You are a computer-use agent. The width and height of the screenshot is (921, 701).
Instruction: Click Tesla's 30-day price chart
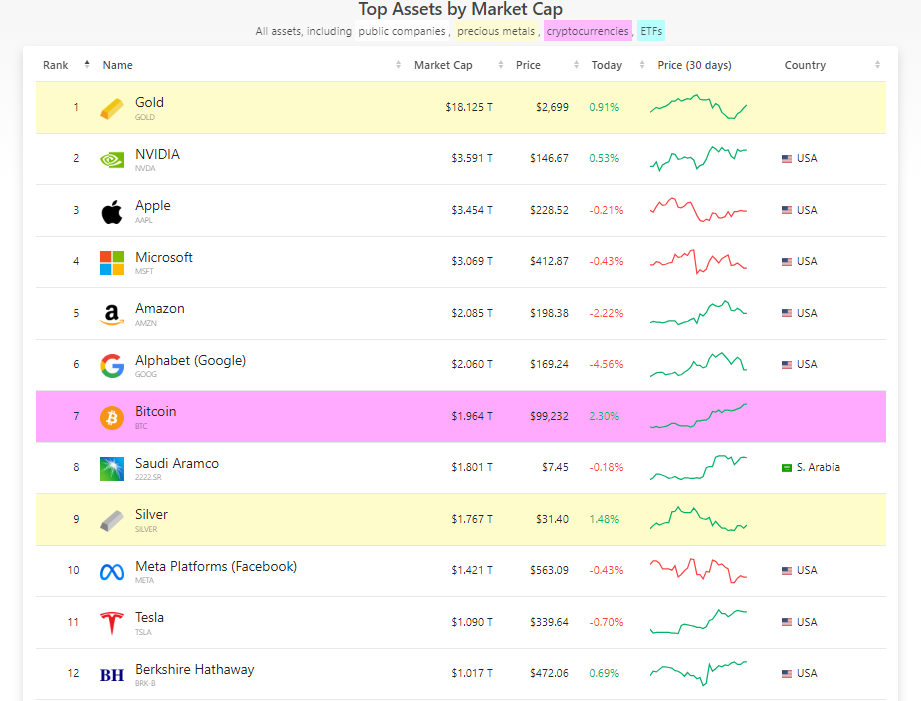698,622
